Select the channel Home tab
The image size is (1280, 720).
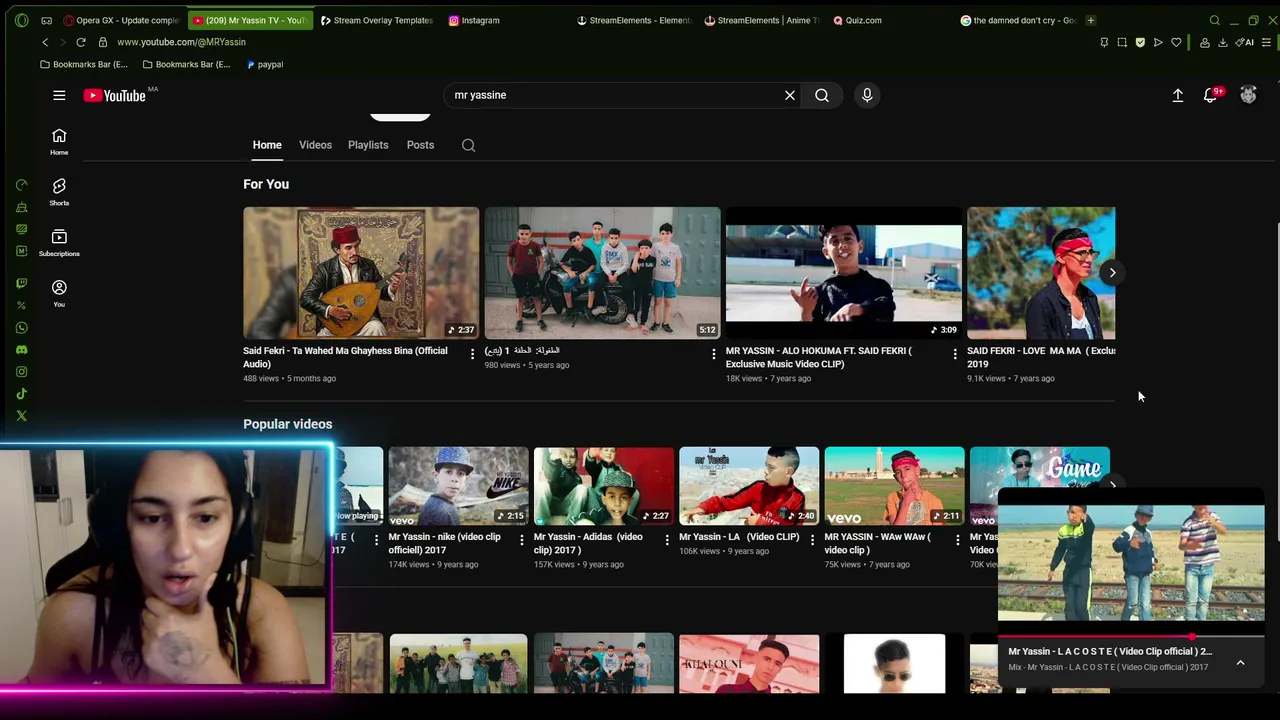click(x=267, y=145)
